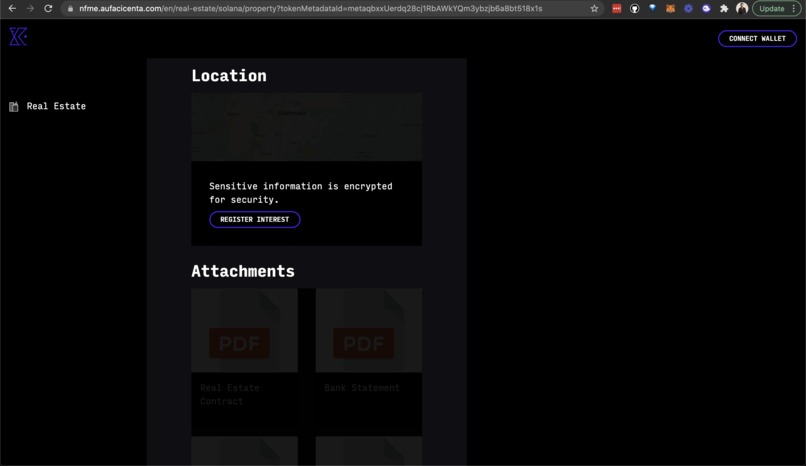Image resolution: width=806 pixels, height=466 pixels.
Task: Open the GitHub-style extension icon
Action: coord(634,8)
